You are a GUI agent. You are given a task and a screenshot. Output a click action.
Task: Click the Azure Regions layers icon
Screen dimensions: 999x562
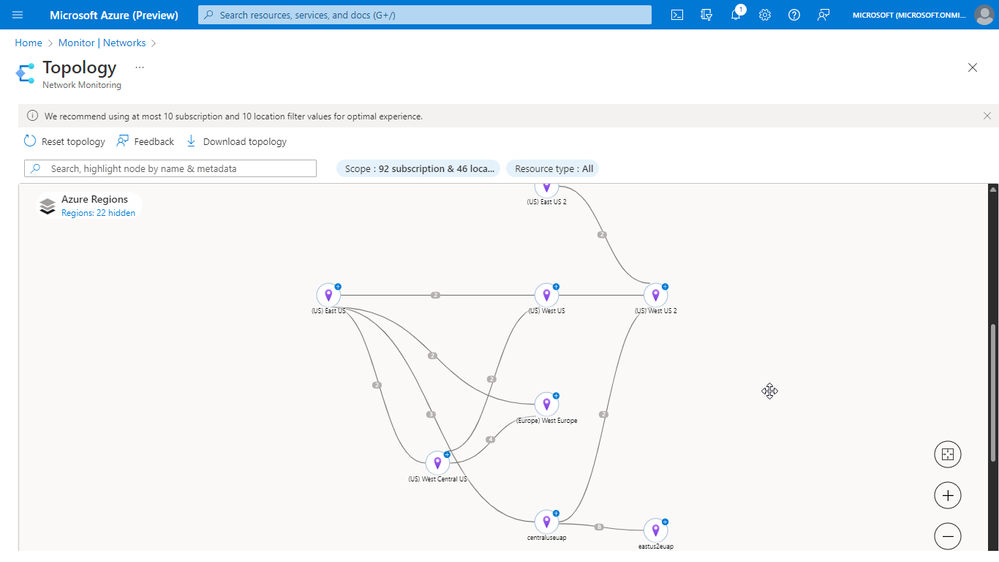coord(48,206)
